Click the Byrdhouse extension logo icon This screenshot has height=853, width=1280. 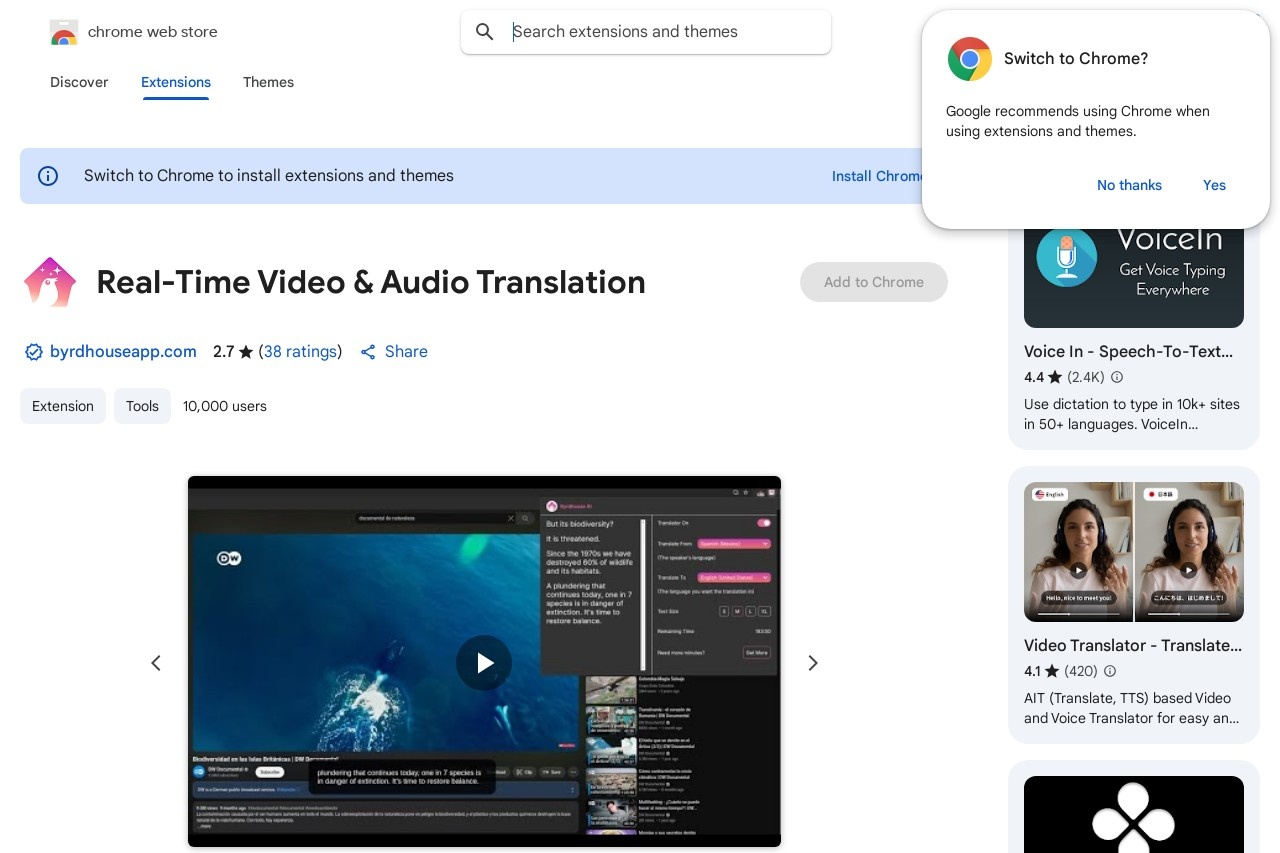coord(50,282)
